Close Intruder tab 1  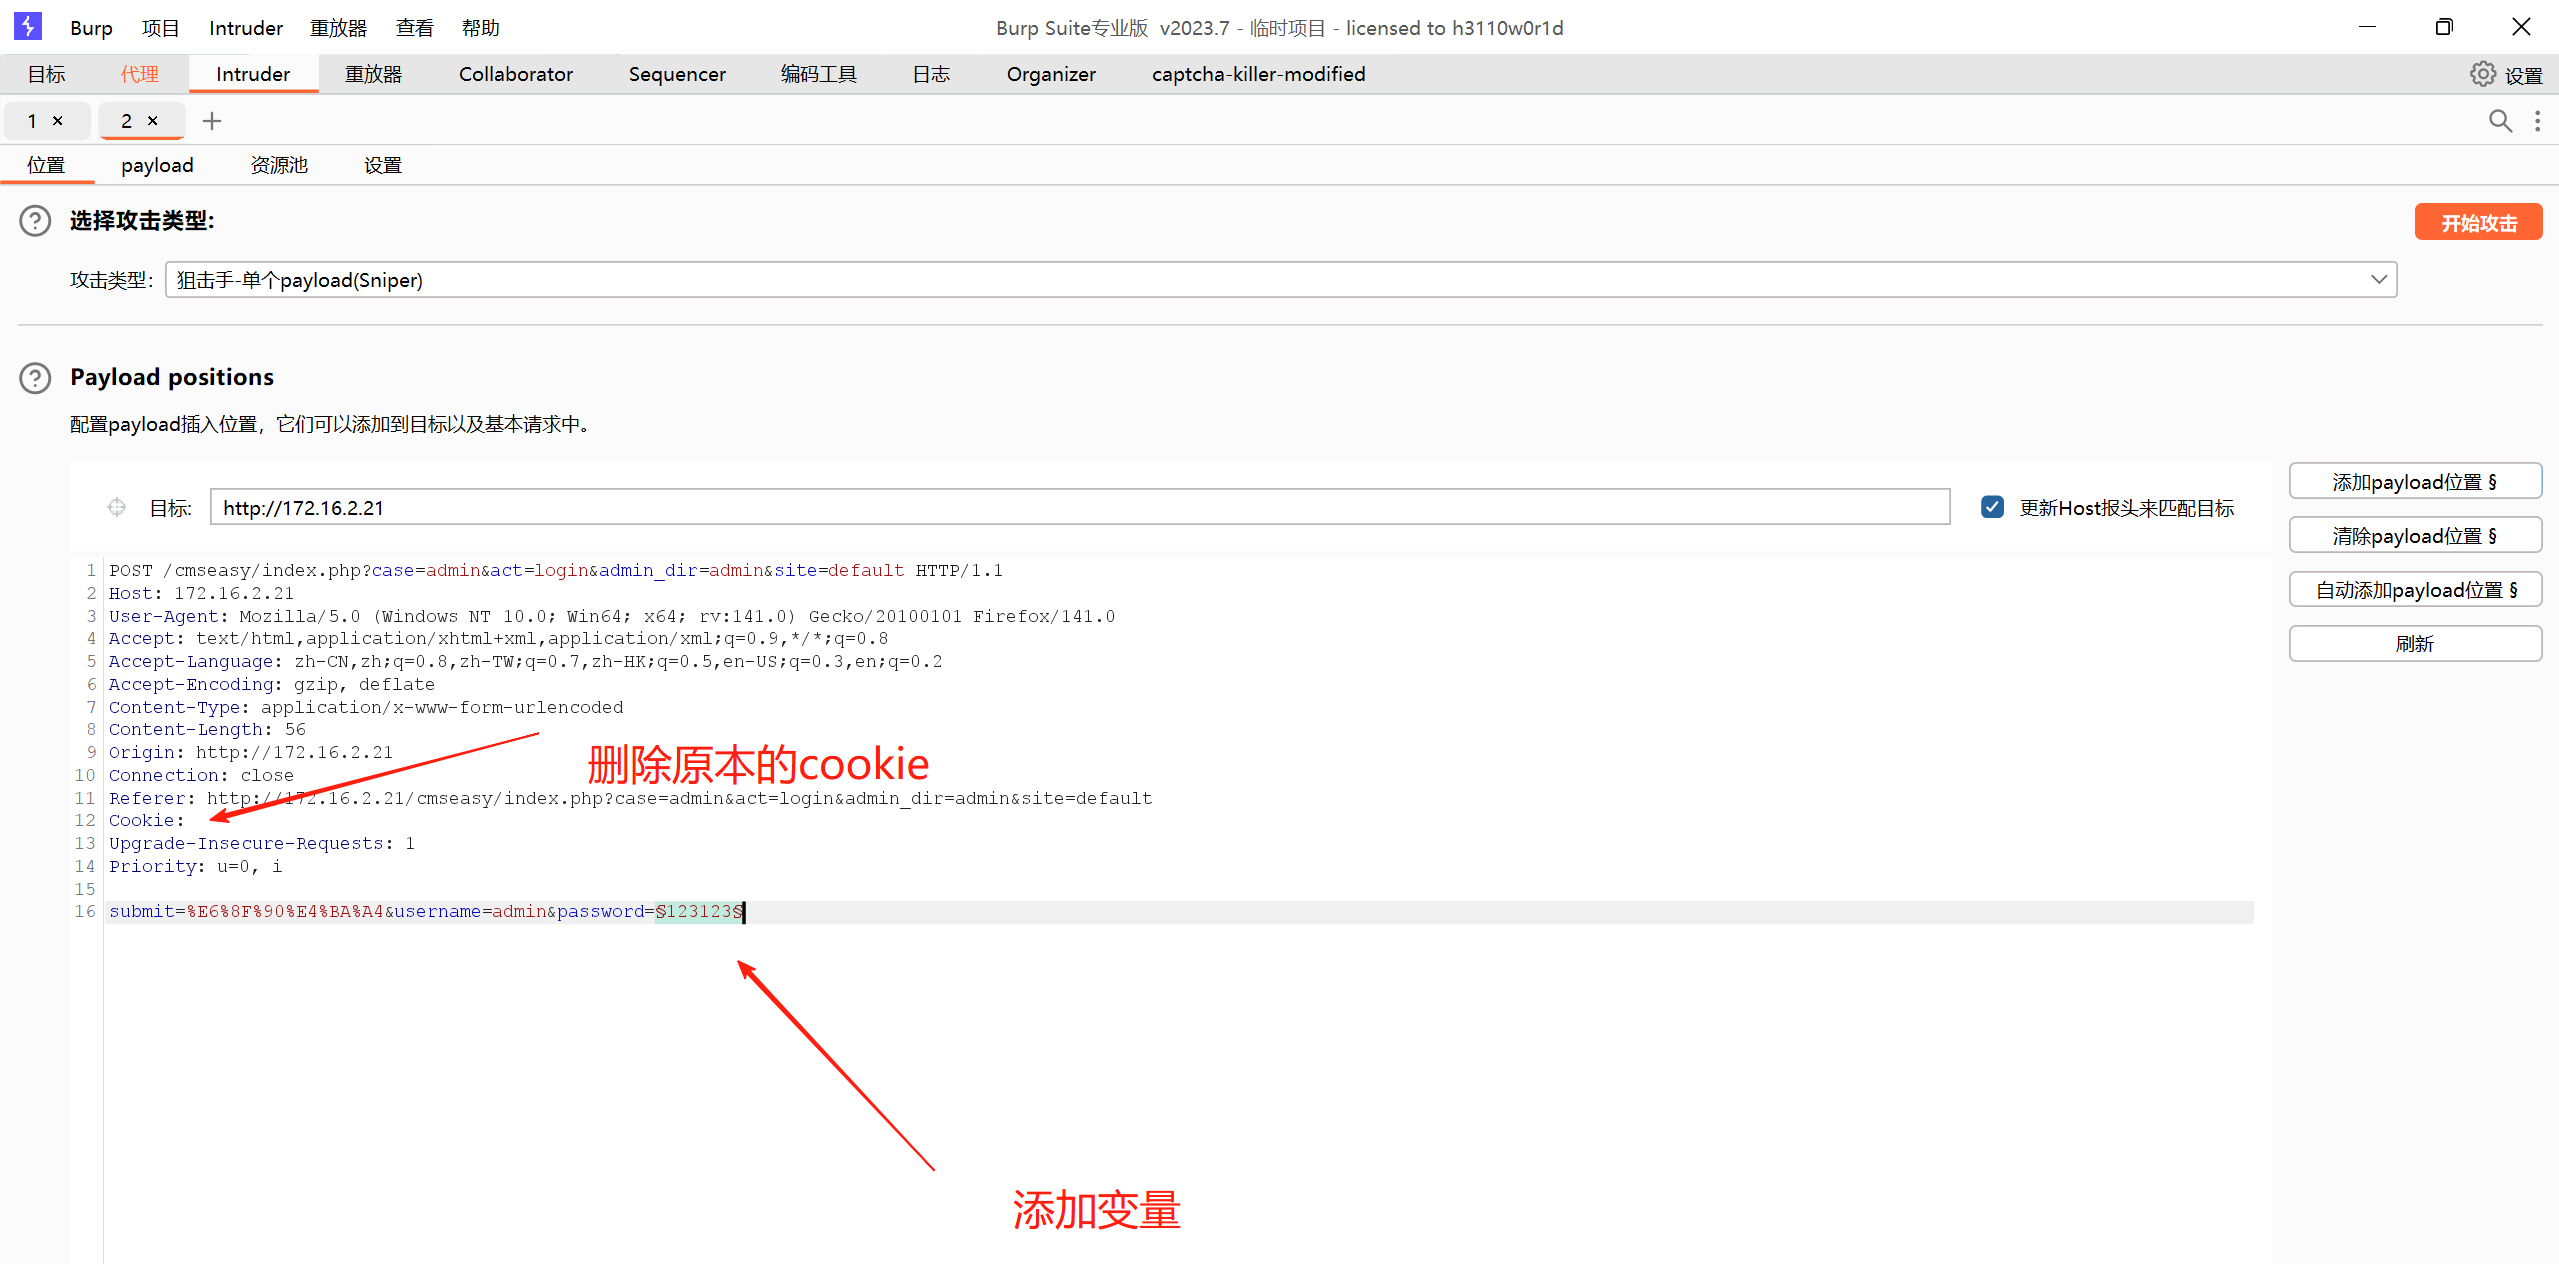click(58, 121)
